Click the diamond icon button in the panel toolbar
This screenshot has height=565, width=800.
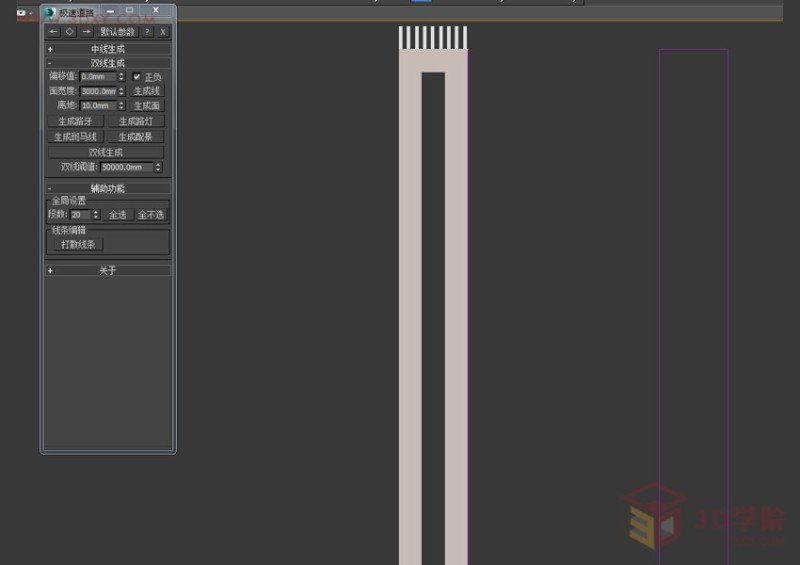pos(70,32)
